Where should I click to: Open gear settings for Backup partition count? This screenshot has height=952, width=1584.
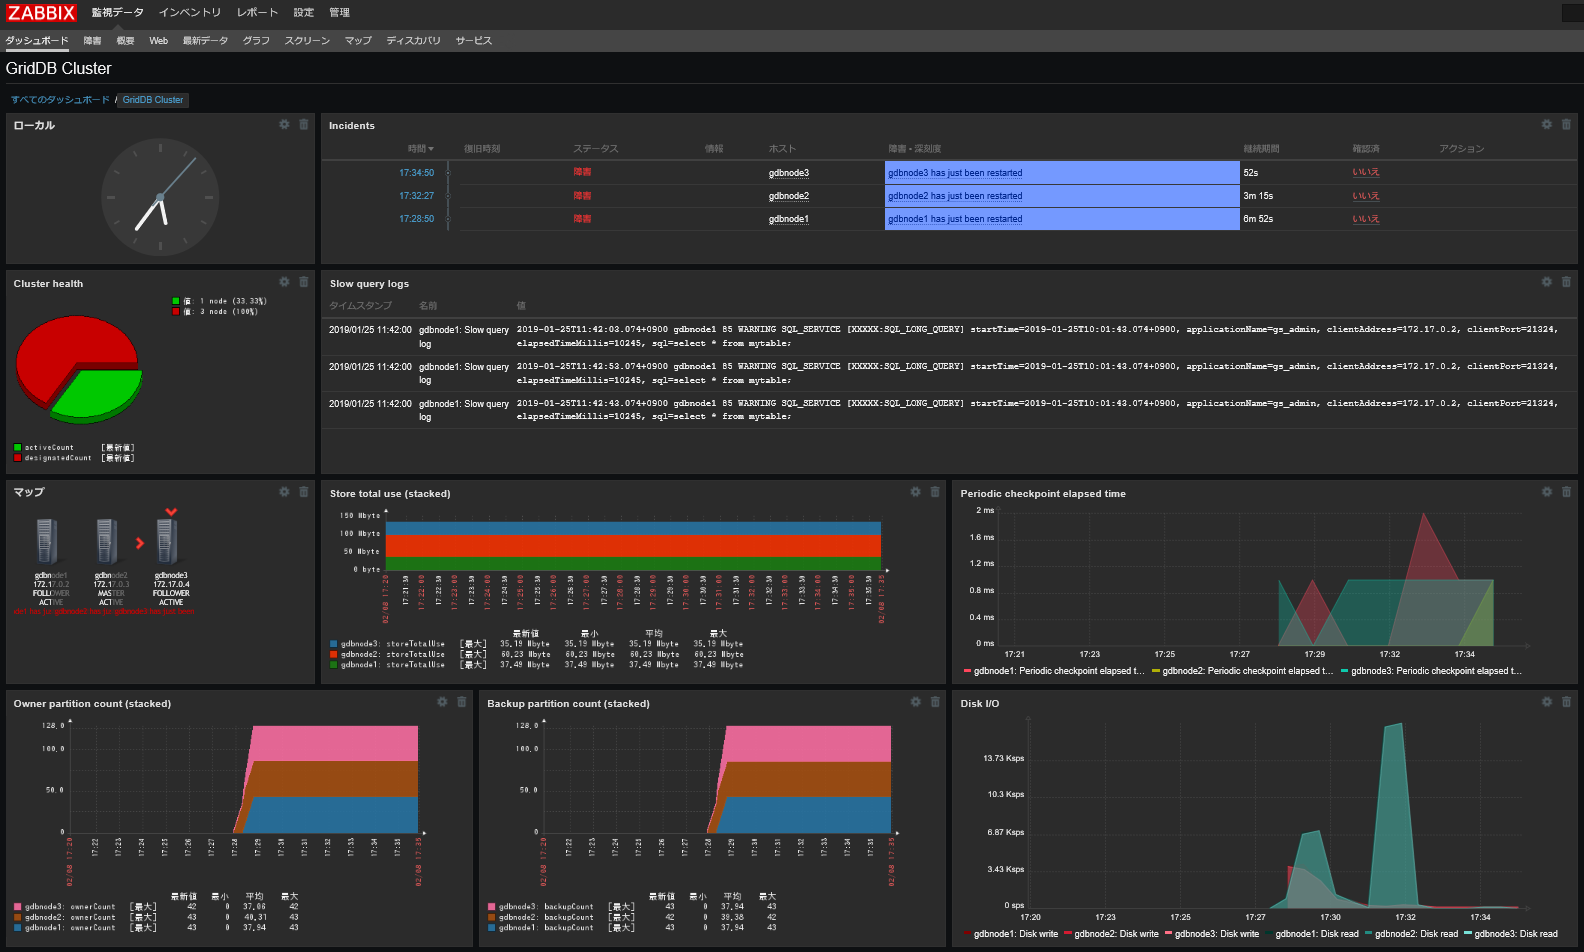pos(915,703)
